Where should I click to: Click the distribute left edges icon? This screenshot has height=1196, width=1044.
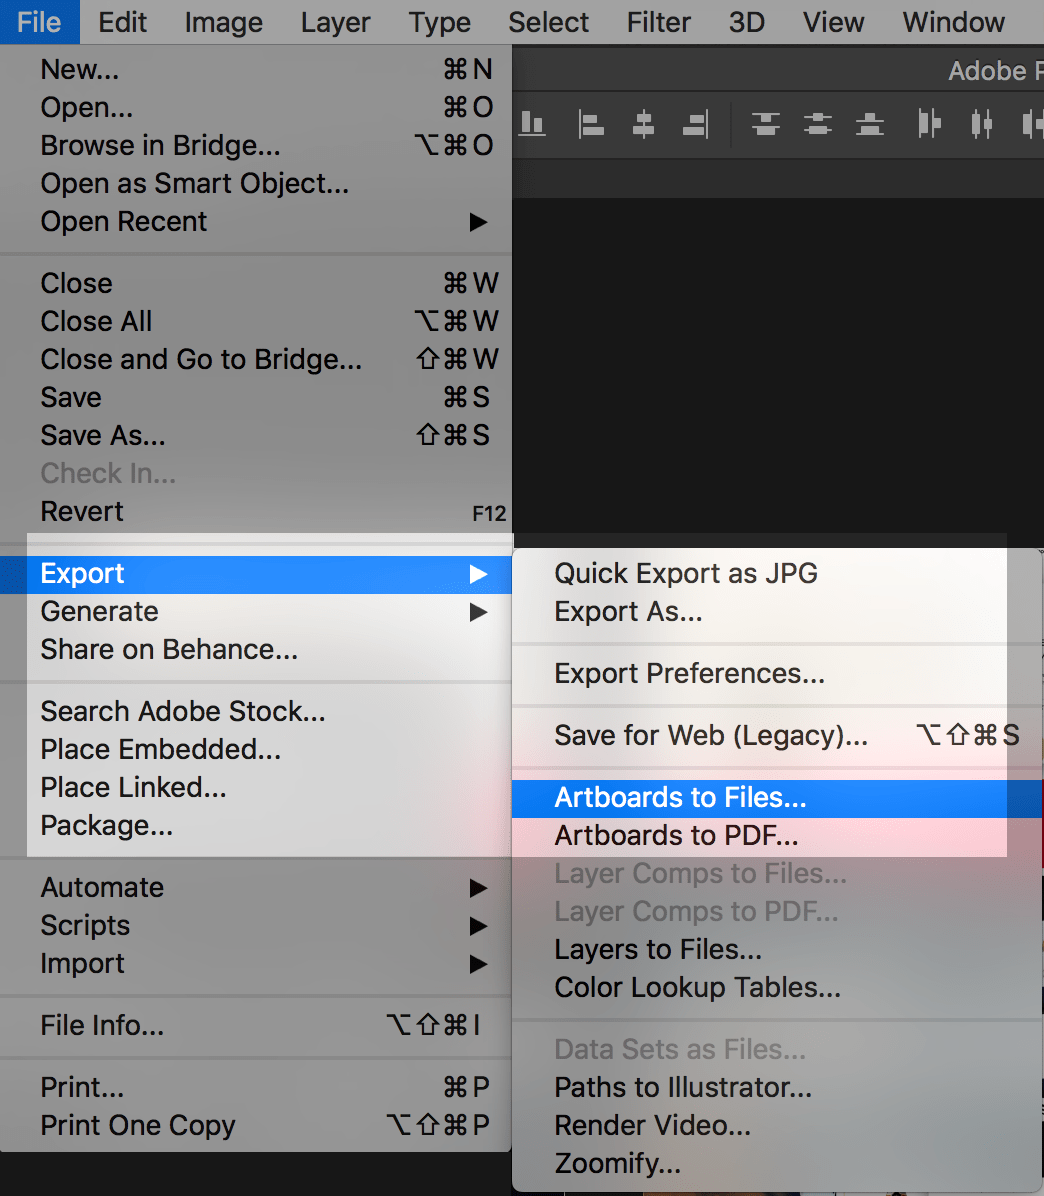[928, 124]
